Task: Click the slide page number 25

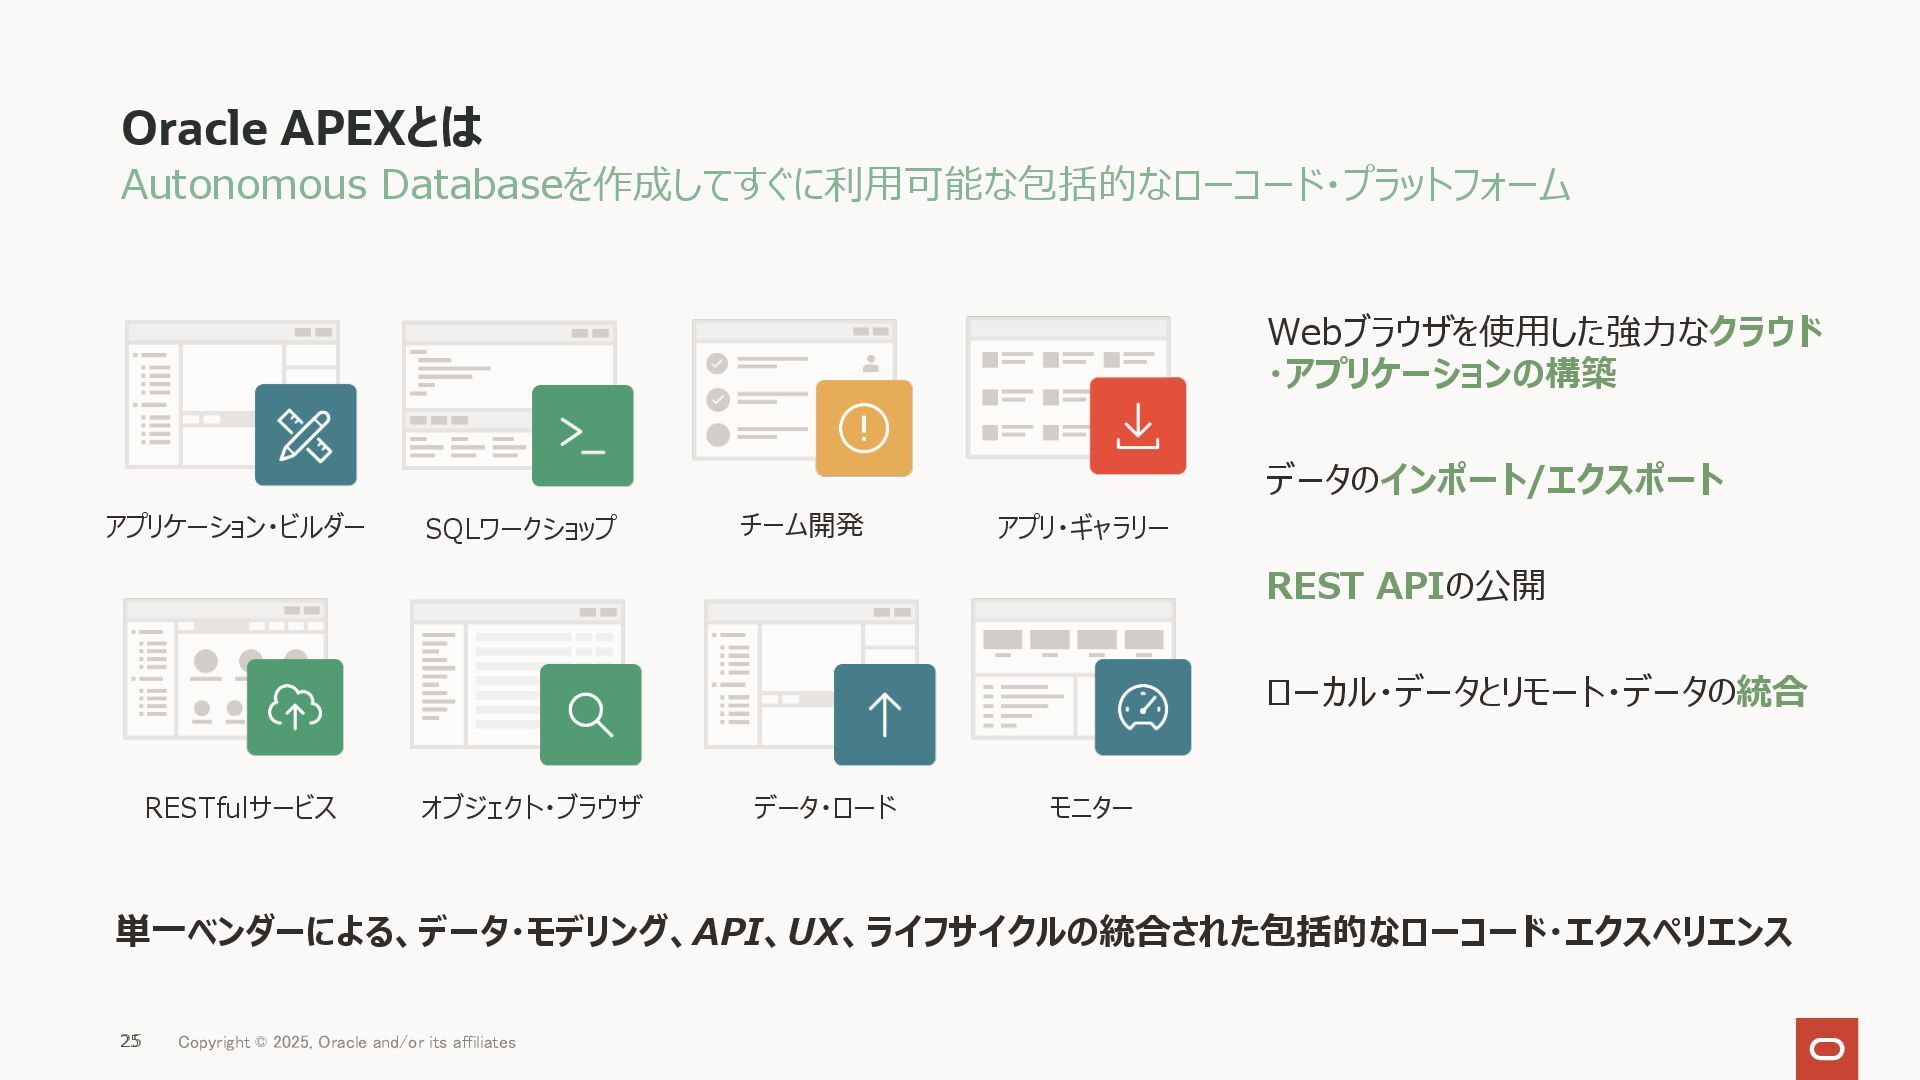Action: tap(131, 1041)
